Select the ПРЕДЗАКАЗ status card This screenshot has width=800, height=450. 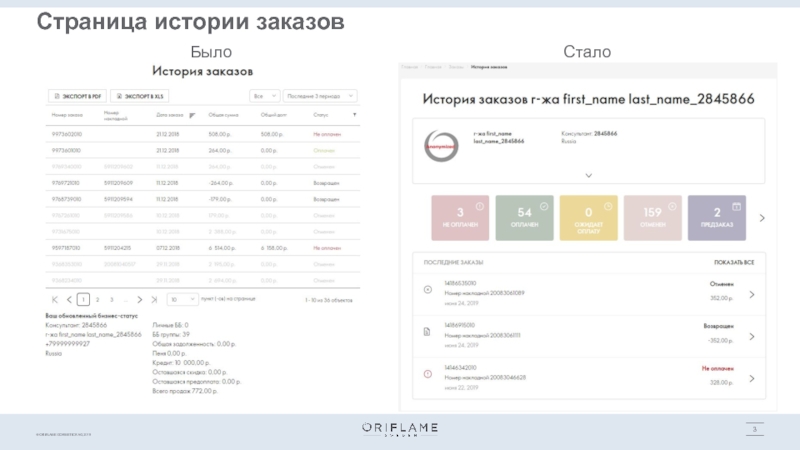click(717, 218)
